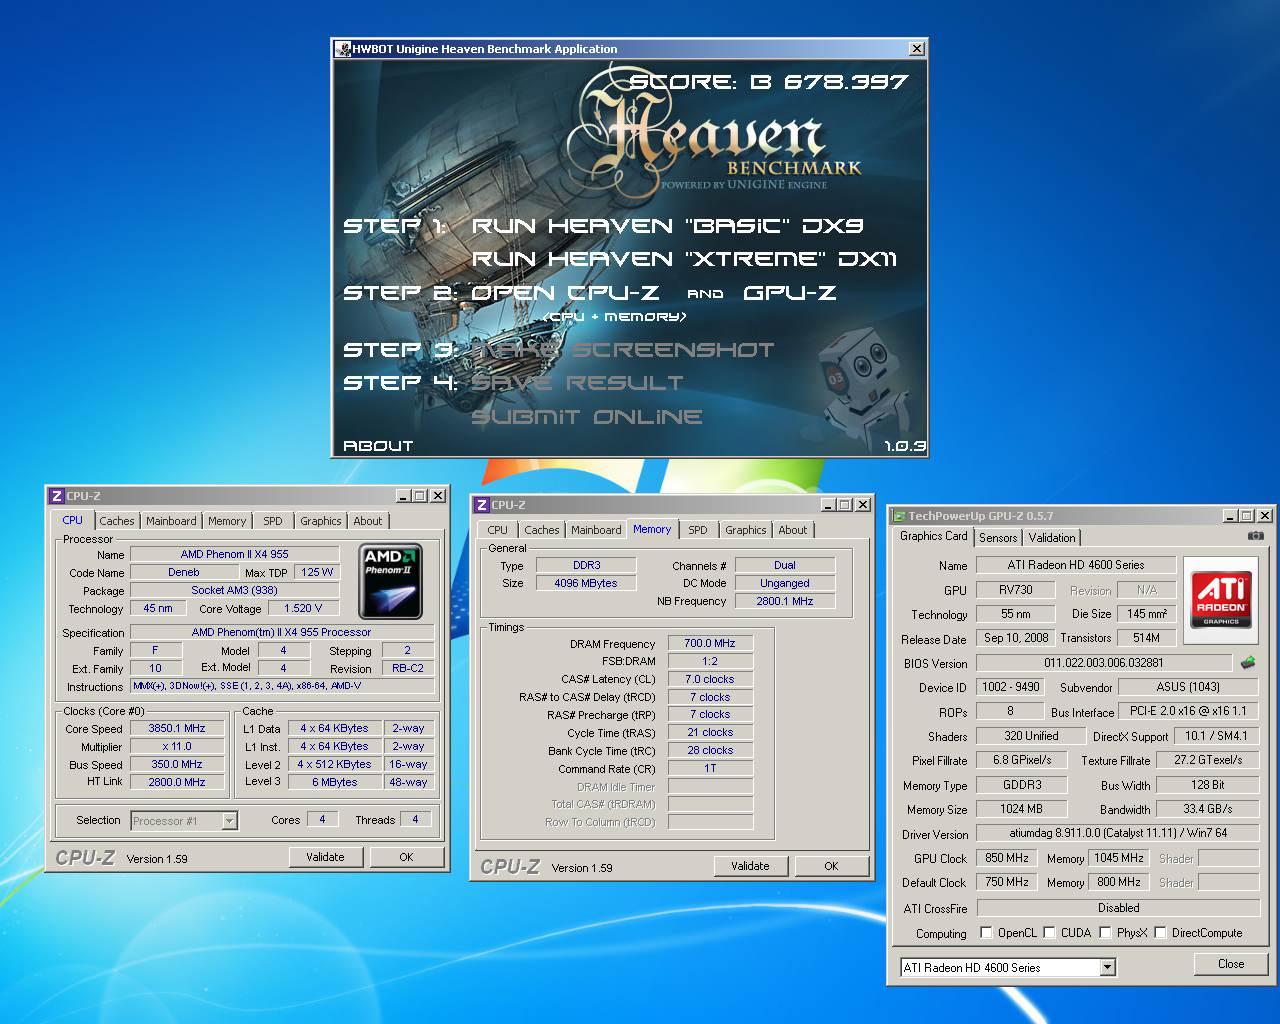Click the AMD Phenom II processor logo

click(390, 581)
